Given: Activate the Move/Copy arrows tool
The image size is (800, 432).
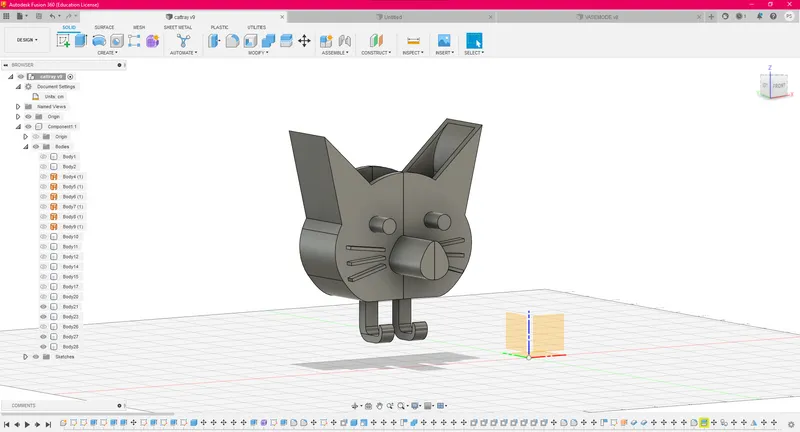Looking at the screenshot, I should pyautogui.click(x=304, y=41).
